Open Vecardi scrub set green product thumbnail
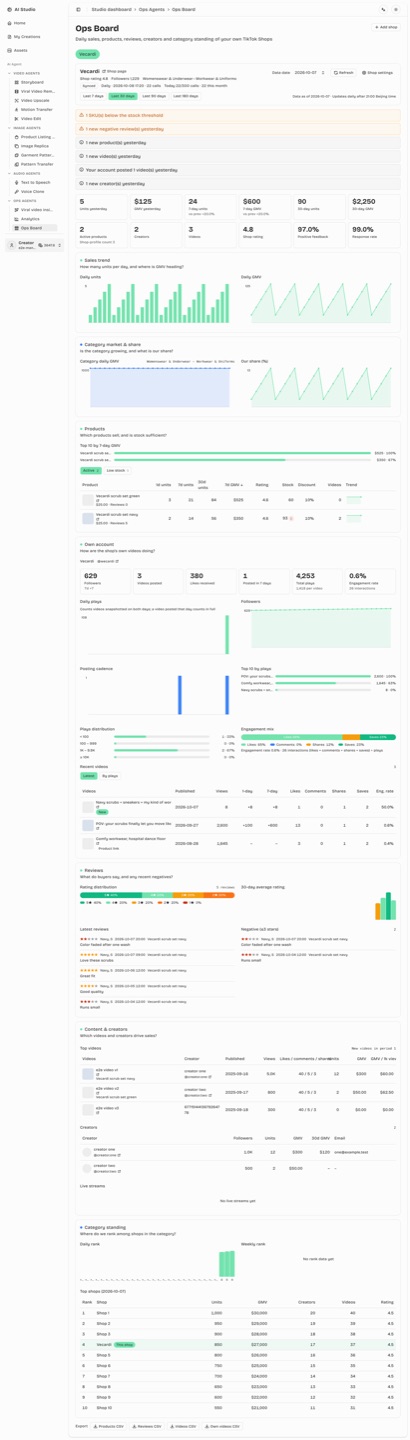Screen dimensions: 410x1440 tap(88, 500)
